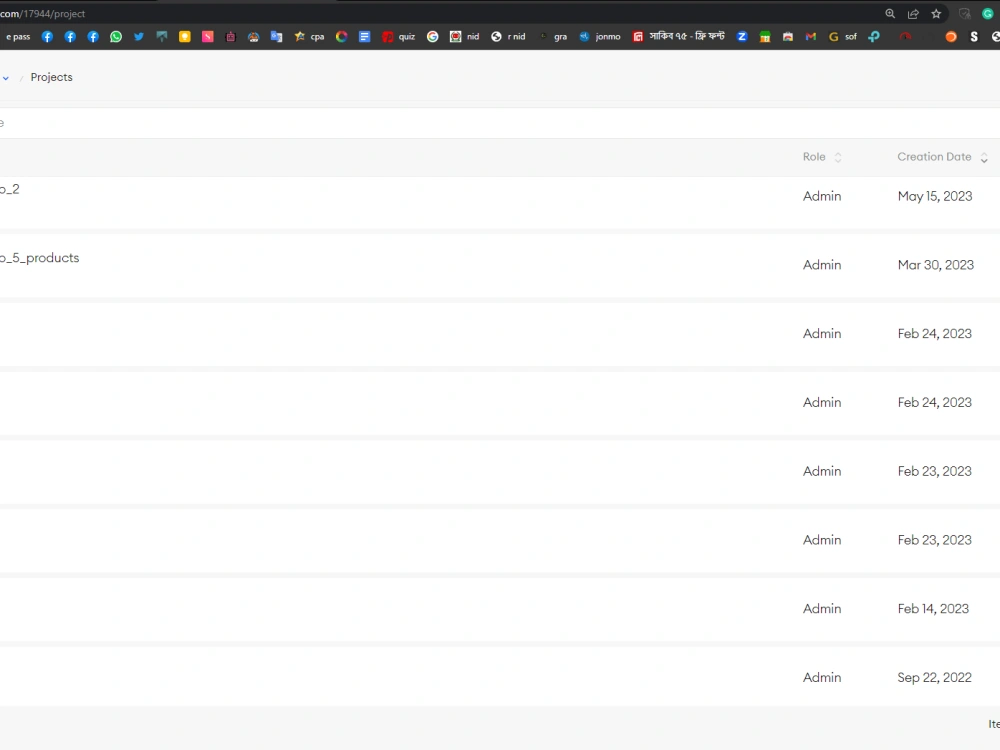Open the Google Translate bookmark
The image size is (1000, 750).
[x=276, y=36]
